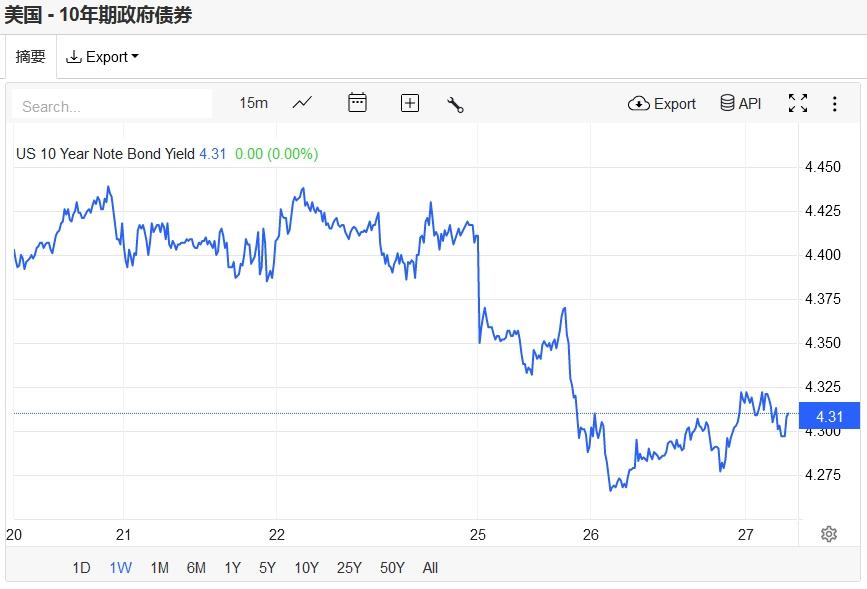Screen dimensions: 867x589
Task: Click the cloud Export button
Action: [662, 103]
